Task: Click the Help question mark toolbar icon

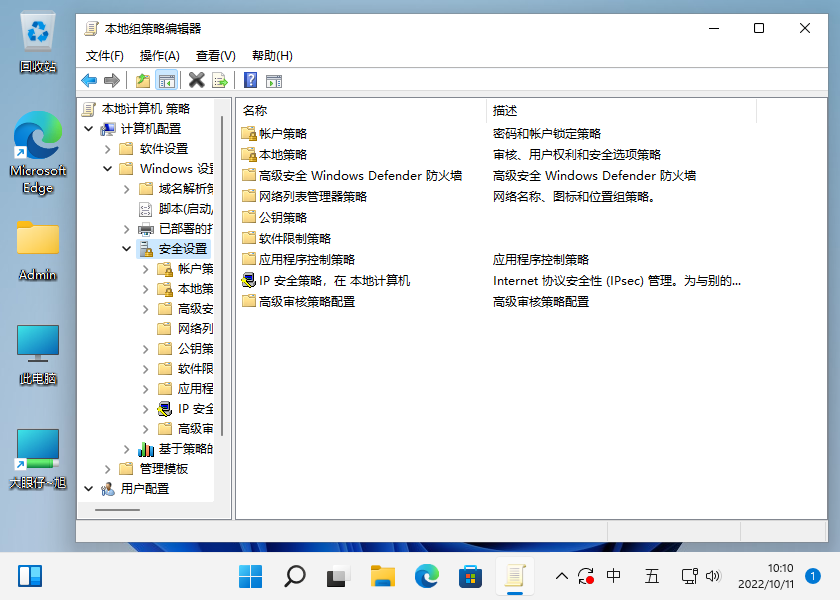Action: (x=250, y=80)
